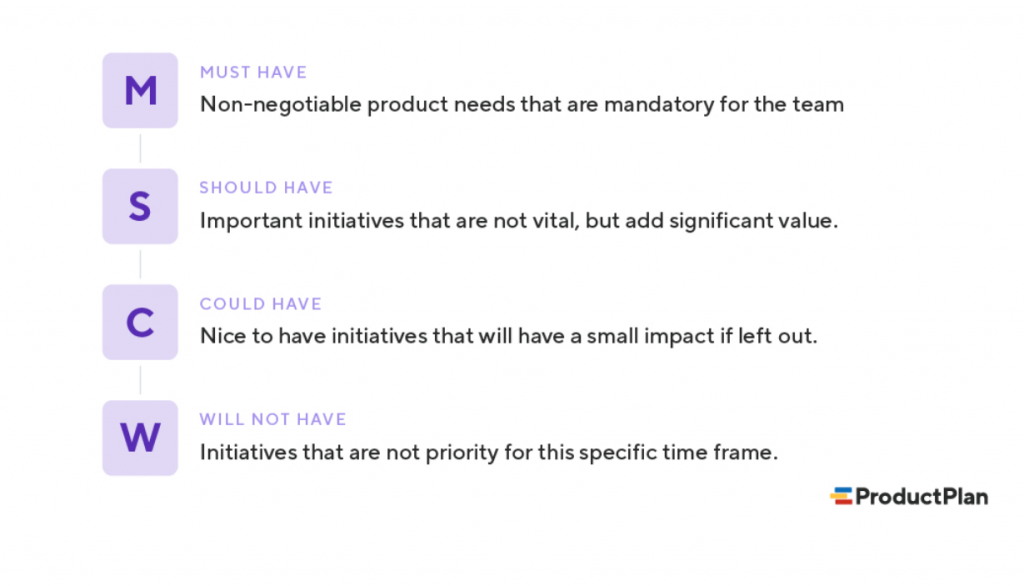This screenshot has height=586, width=1024.
Task: Click the Nice to have initiatives description
Action: pyautogui.click(x=509, y=336)
